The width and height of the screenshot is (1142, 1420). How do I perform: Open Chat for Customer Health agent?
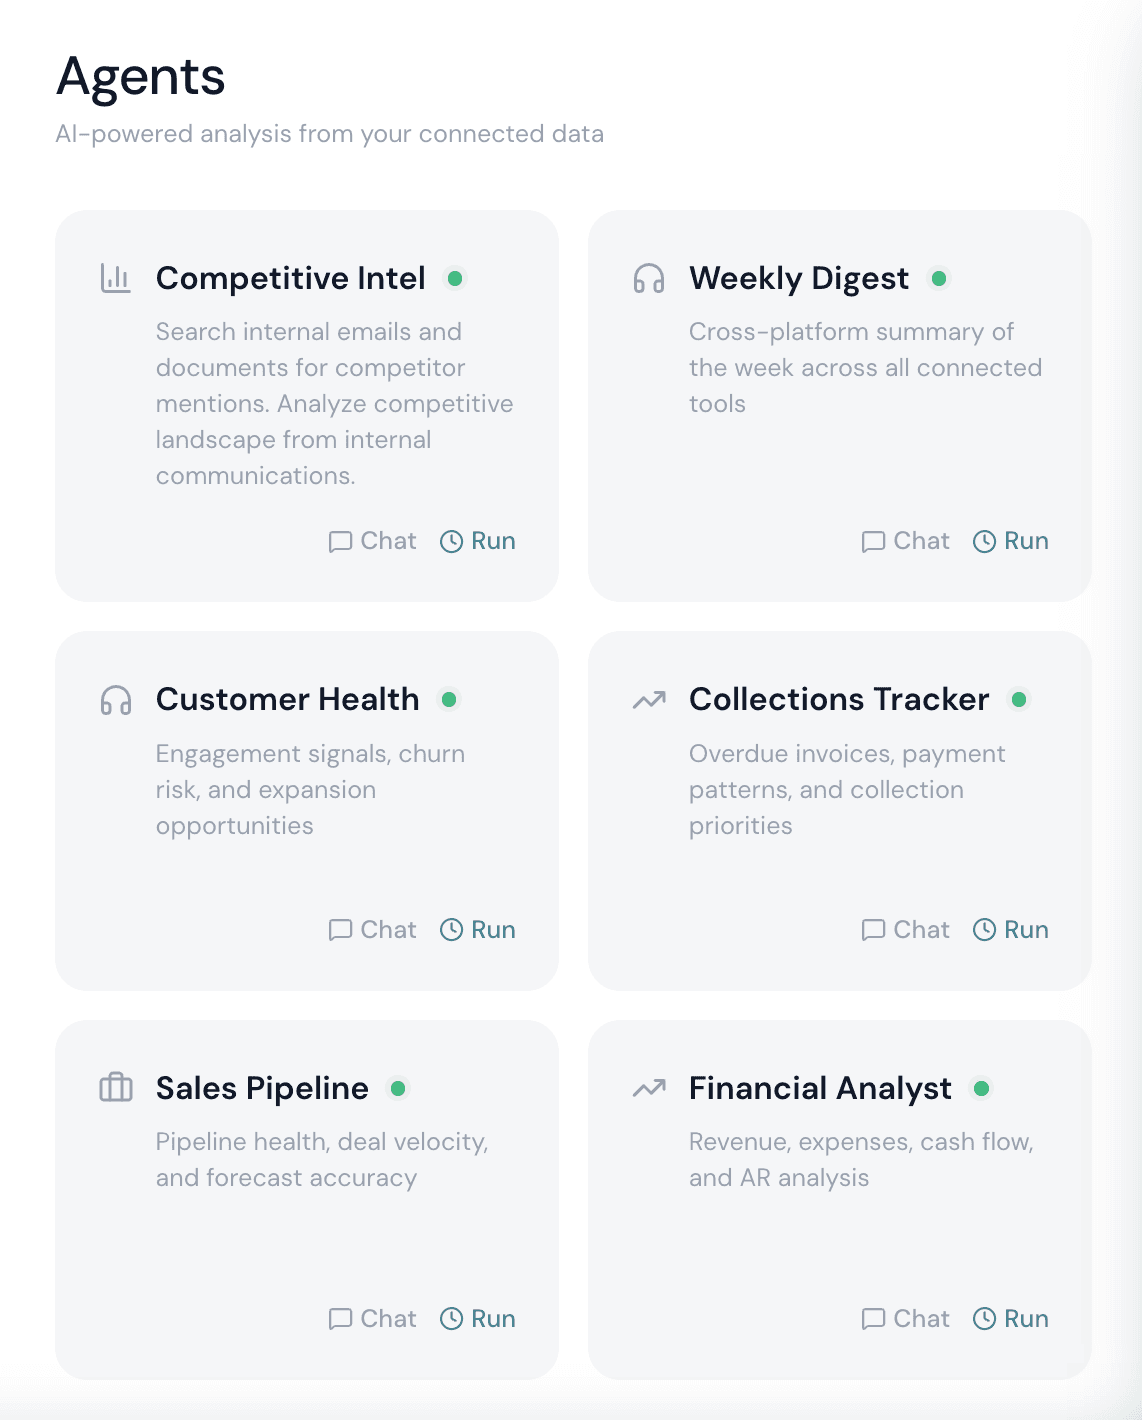point(372,930)
